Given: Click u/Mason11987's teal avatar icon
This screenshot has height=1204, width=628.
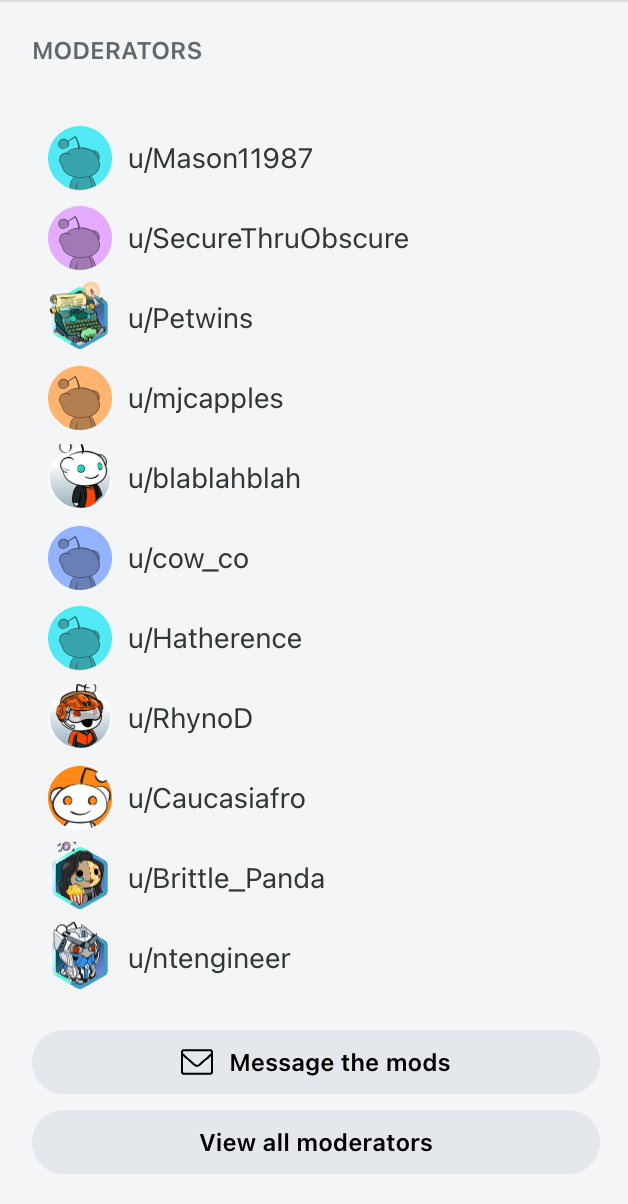Looking at the screenshot, I should 80,158.
